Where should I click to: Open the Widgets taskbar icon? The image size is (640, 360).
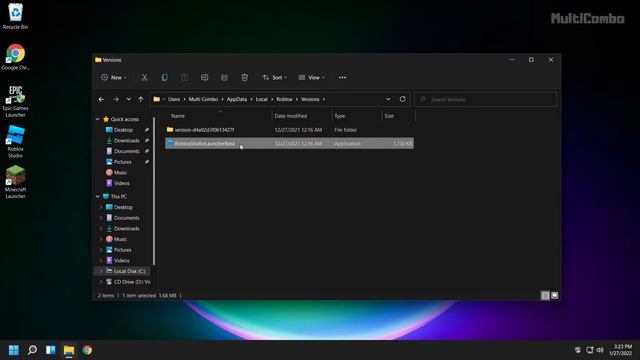click(x=51, y=350)
